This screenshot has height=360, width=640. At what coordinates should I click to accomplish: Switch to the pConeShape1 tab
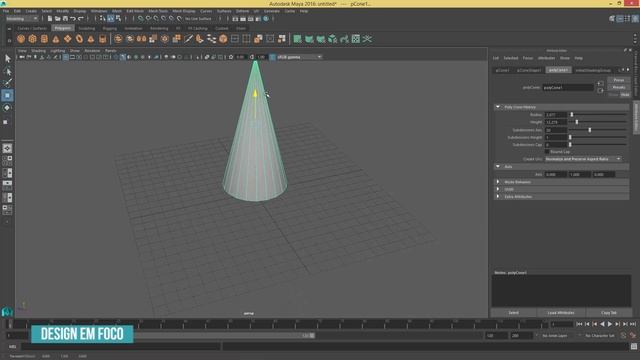529,70
